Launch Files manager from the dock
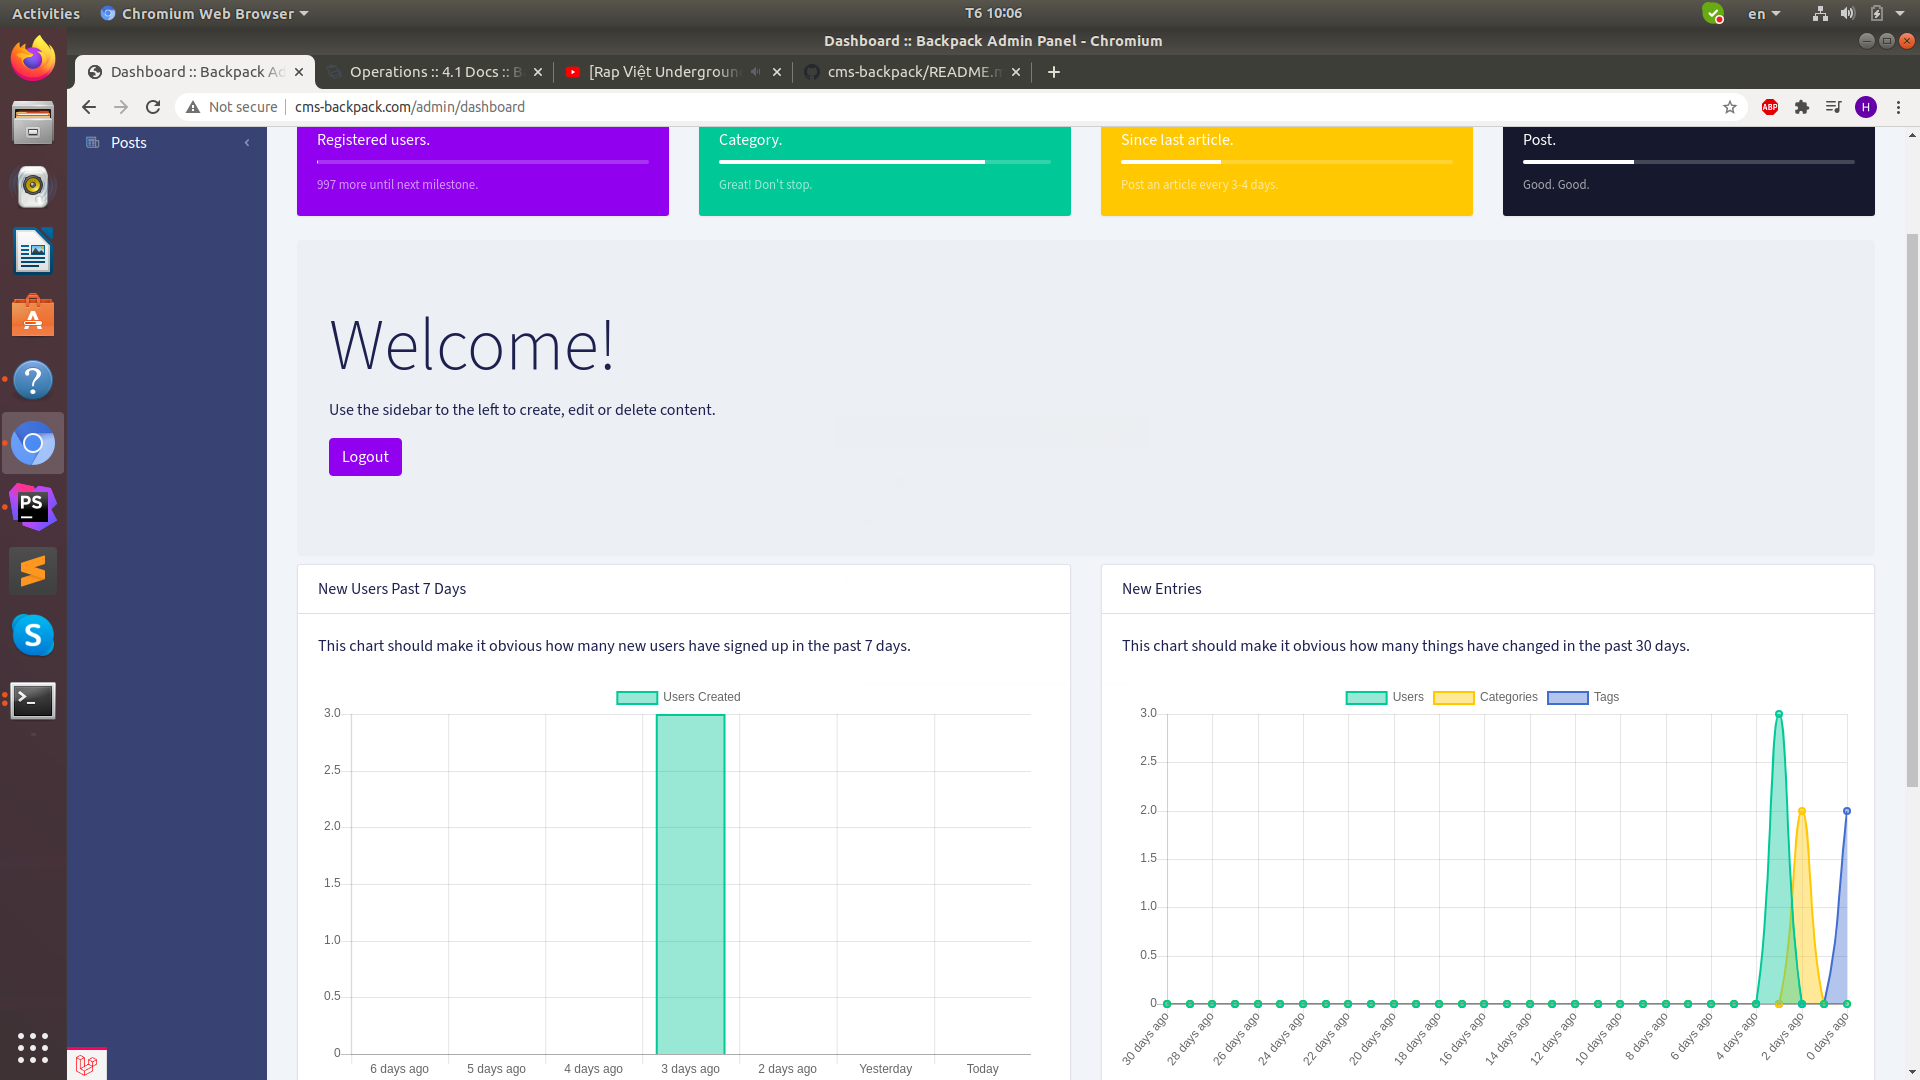The image size is (1920, 1080). [x=33, y=123]
